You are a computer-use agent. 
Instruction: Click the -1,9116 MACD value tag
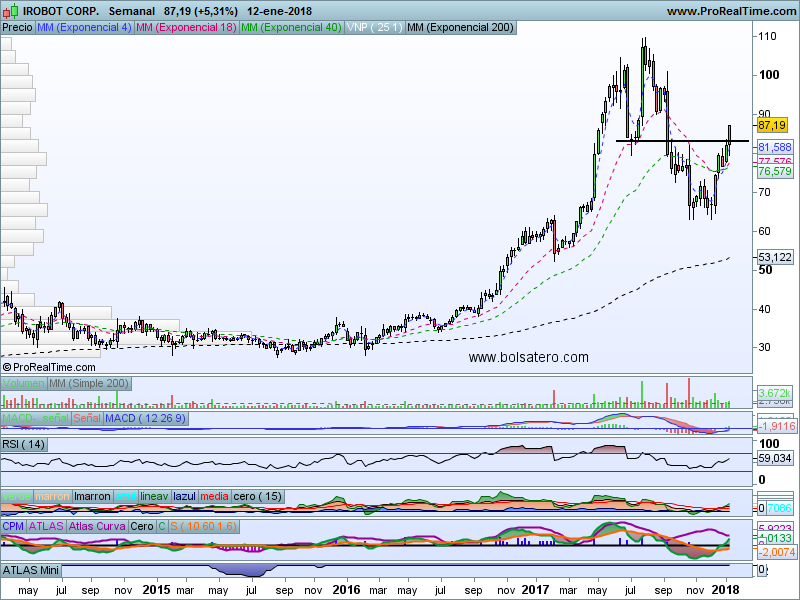coord(776,426)
